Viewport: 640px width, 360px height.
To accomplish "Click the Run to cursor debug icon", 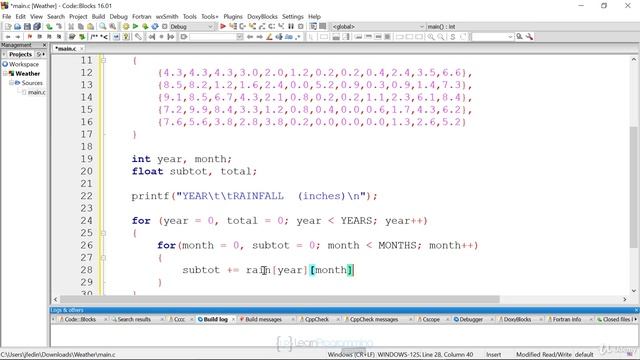I will pyautogui.click(x=233, y=27).
